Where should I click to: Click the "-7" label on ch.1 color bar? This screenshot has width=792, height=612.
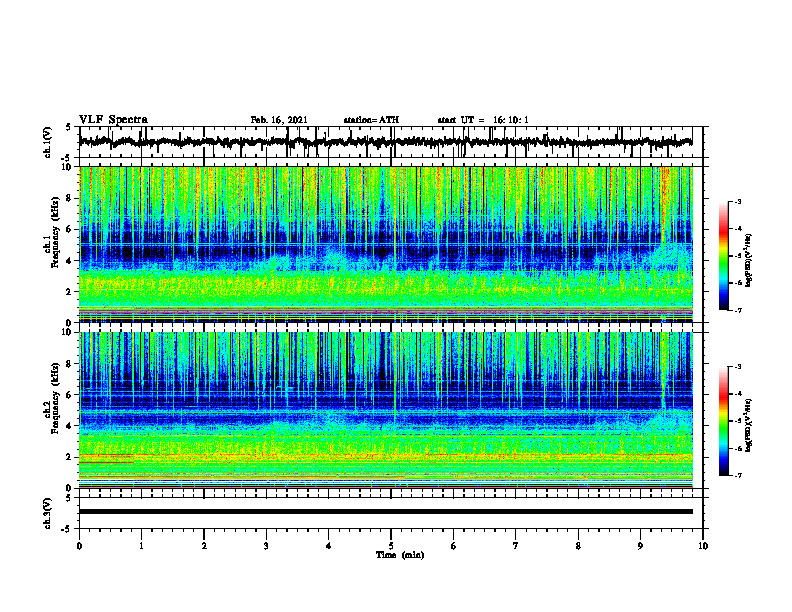tap(737, 310)
